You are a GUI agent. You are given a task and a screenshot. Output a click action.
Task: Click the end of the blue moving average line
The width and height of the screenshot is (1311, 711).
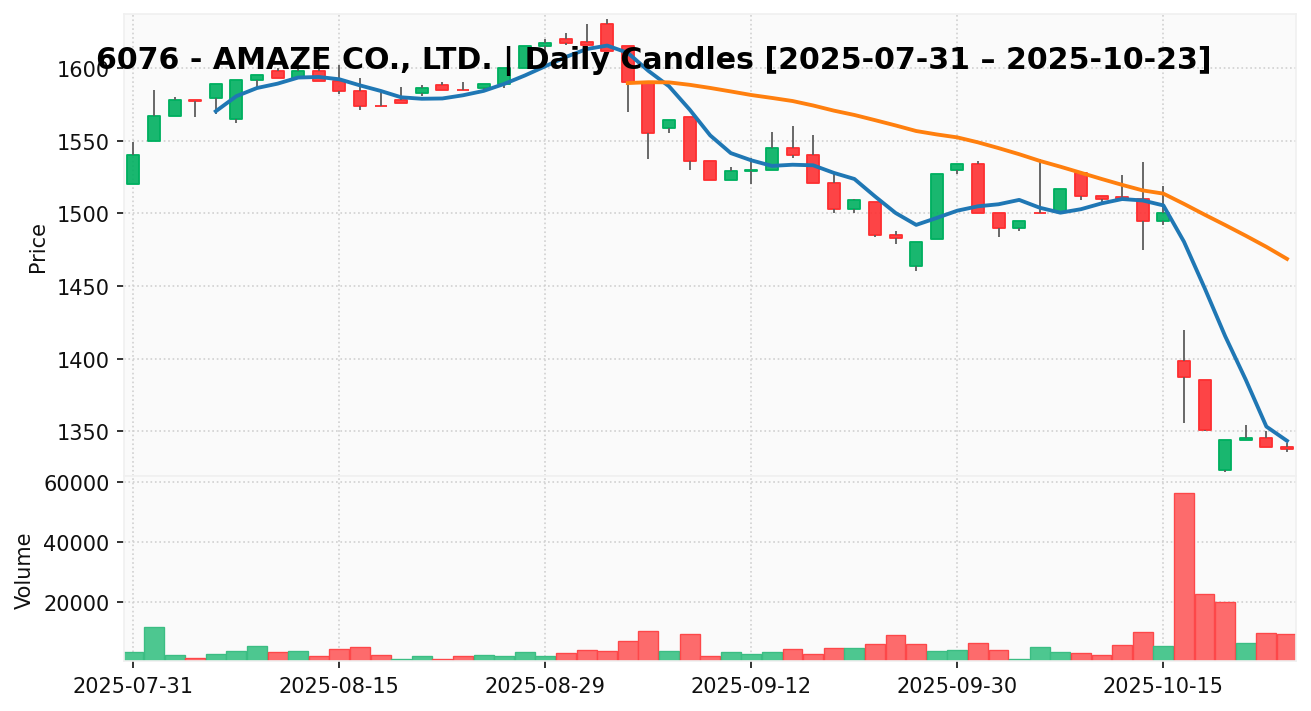click(1287, 441)
